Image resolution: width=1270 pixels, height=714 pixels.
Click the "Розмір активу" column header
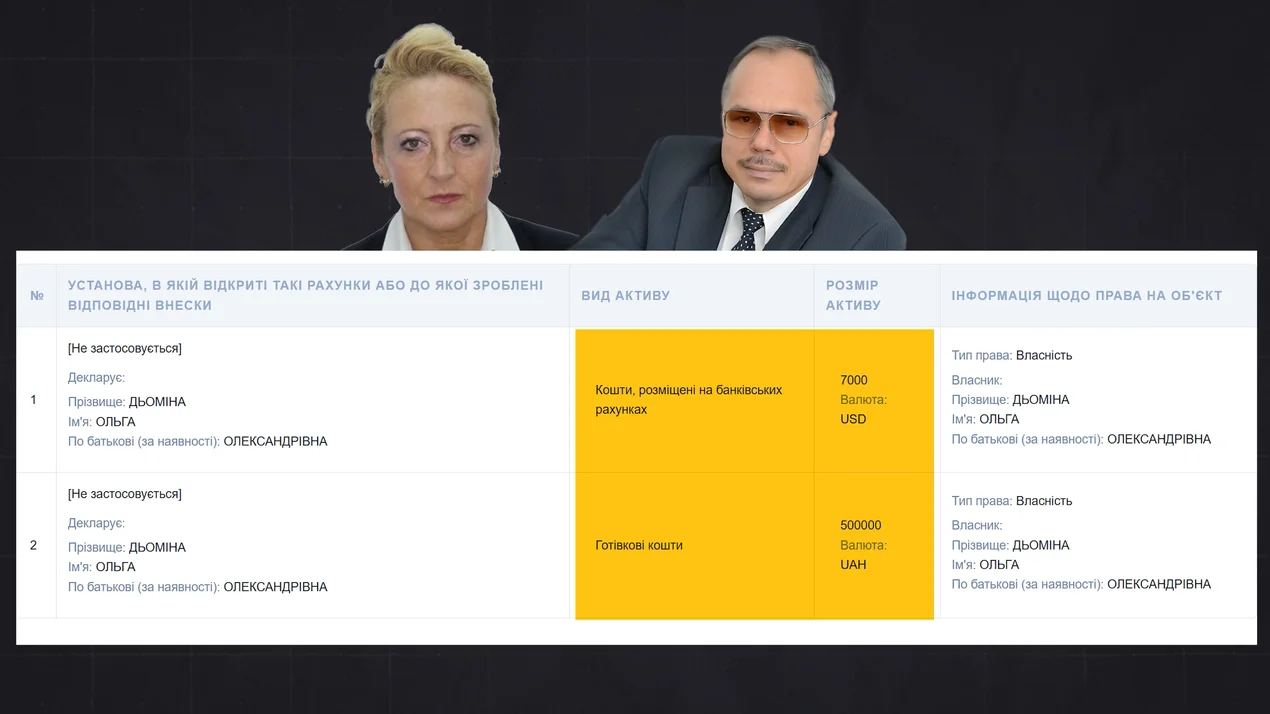[x=853, y=295]
